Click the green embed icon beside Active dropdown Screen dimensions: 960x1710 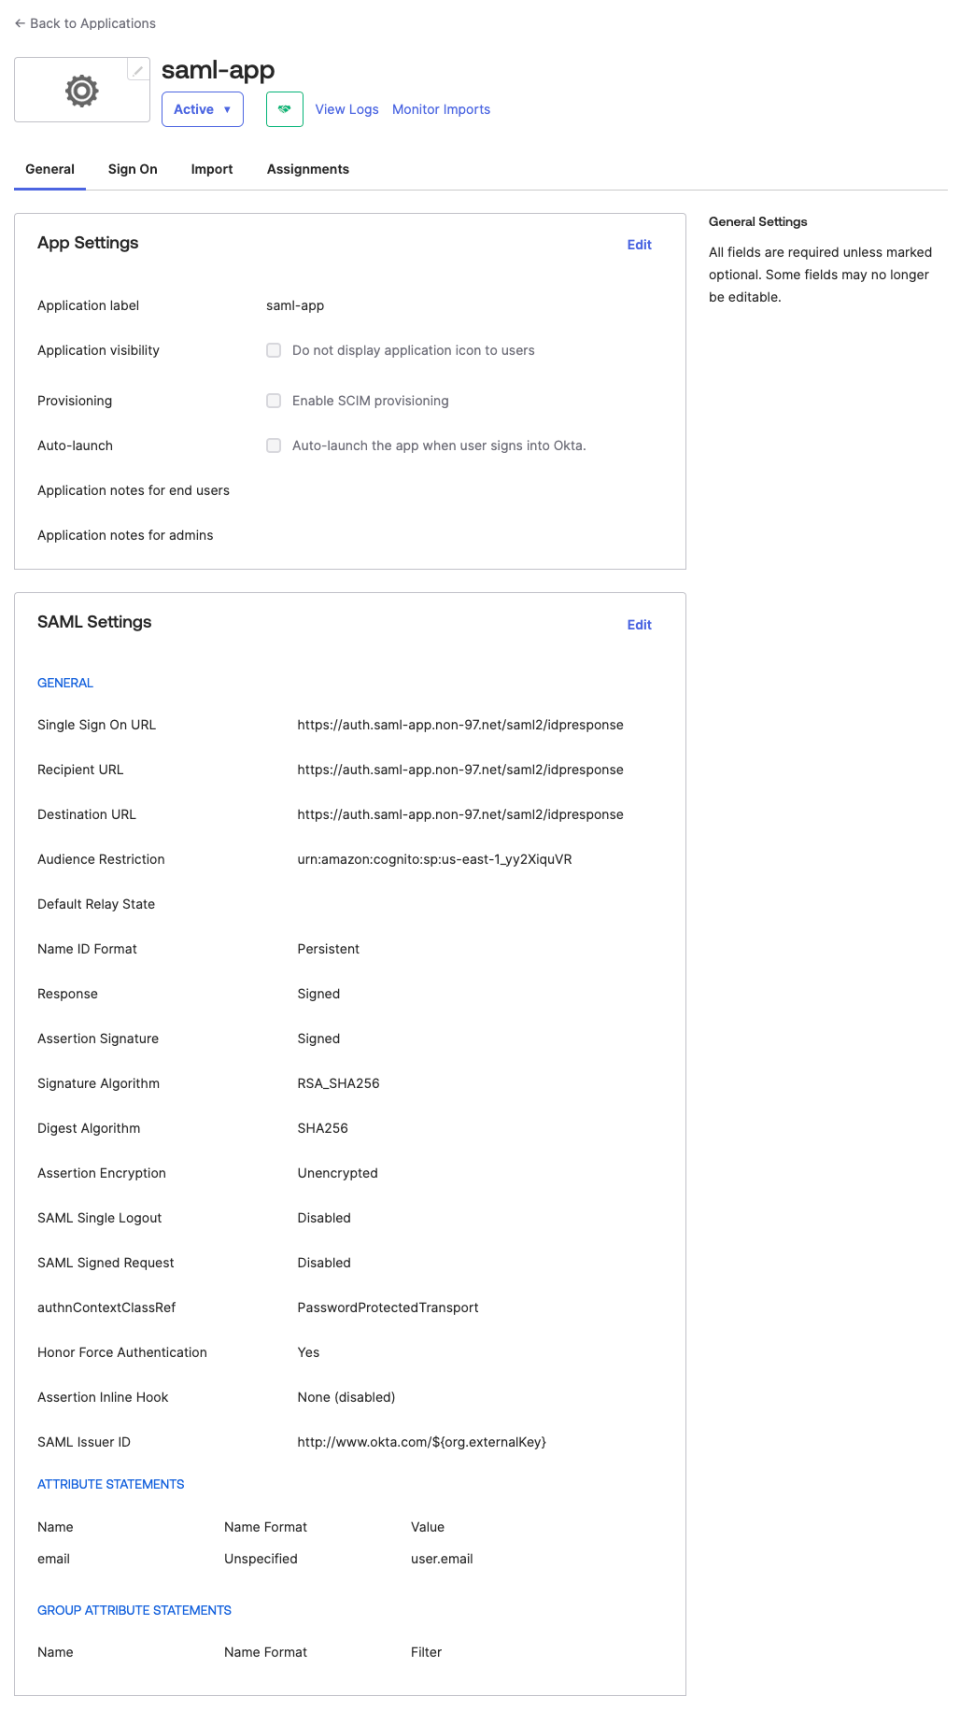click(x=284, y=109)
